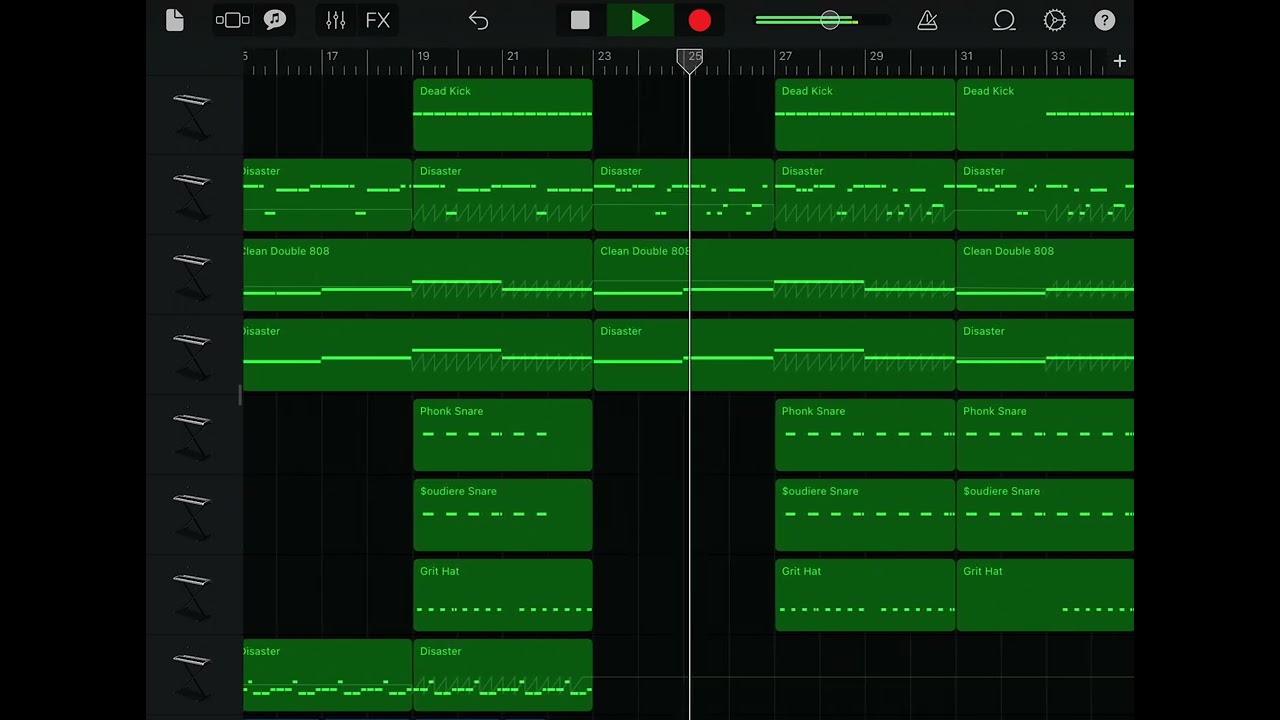Viewport: 1280px width, 720px height.
Task: Open the view switcher button in the toolbar
Action: [232, 20]
